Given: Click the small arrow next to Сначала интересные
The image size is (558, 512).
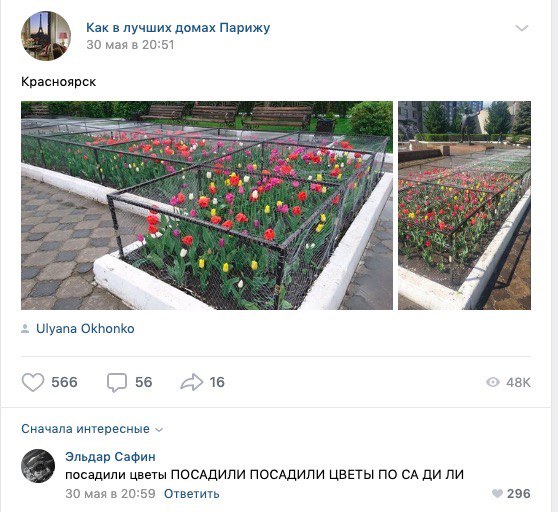Looking at the screenshot, I should (159, 430).
